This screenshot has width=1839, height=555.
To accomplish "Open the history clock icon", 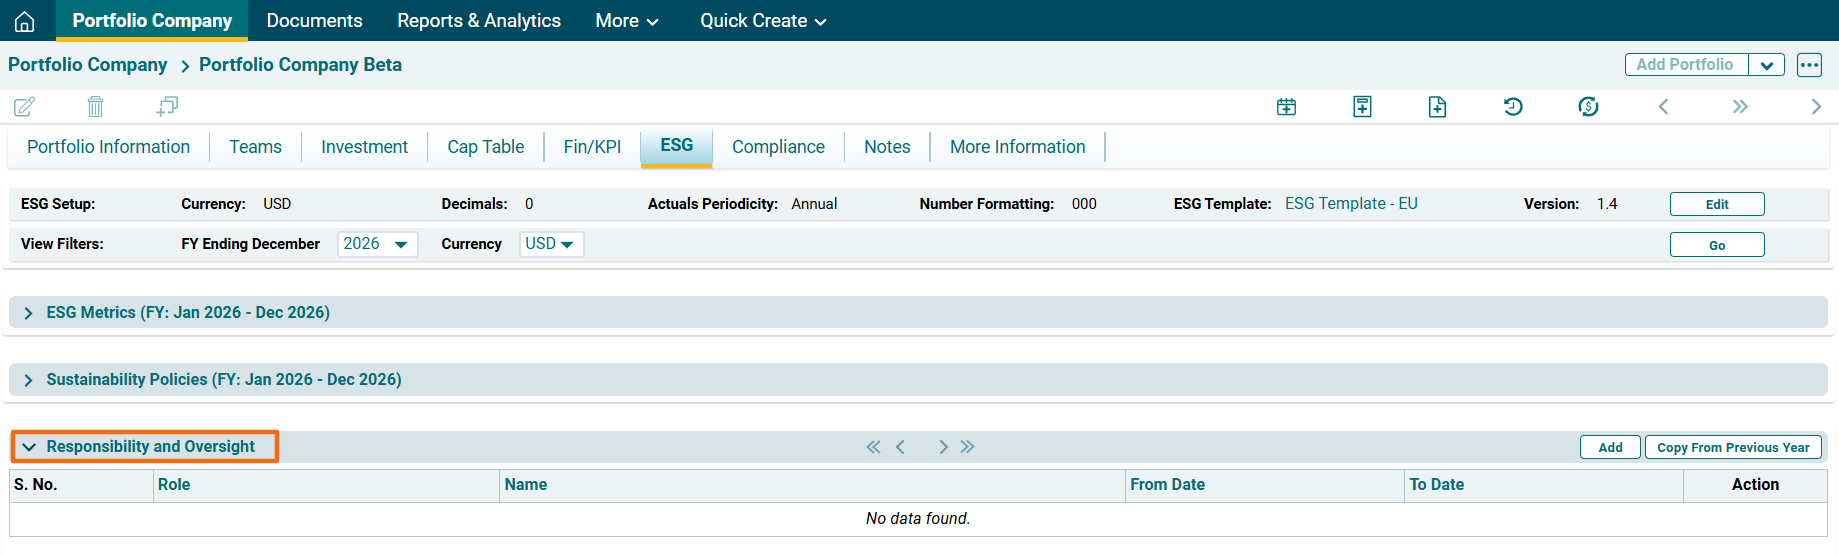I will pos(1513,107).
